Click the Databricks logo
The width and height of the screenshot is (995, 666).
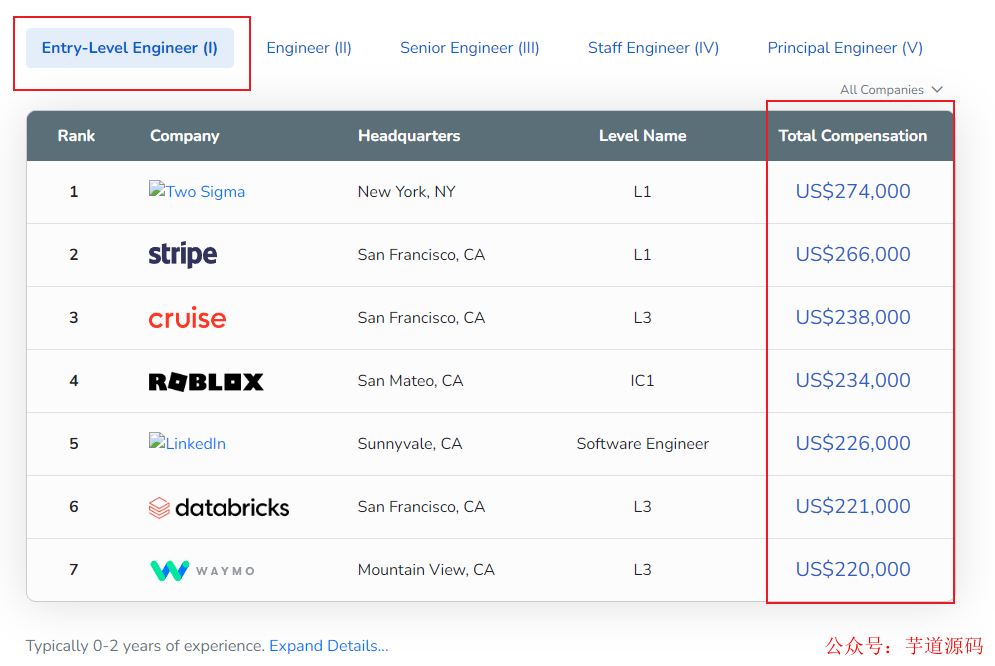[x=218, y=507]
